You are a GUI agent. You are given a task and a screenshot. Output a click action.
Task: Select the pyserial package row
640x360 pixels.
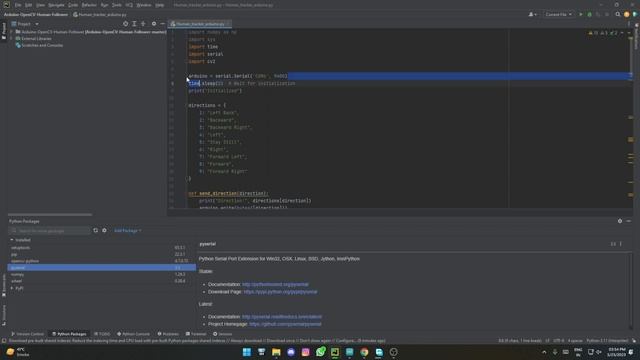(x=101, y=268)
